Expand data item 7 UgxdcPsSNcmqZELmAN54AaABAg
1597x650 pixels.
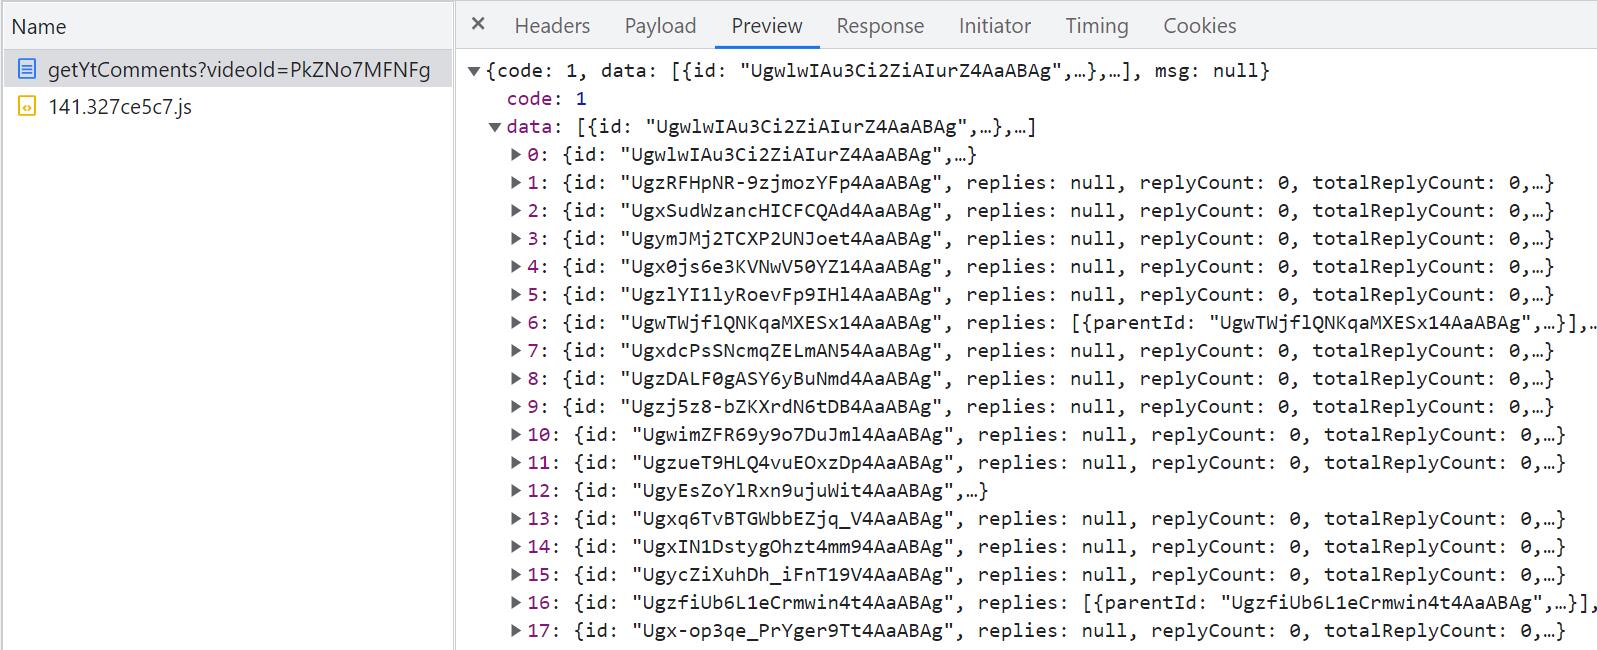[516, 351]
